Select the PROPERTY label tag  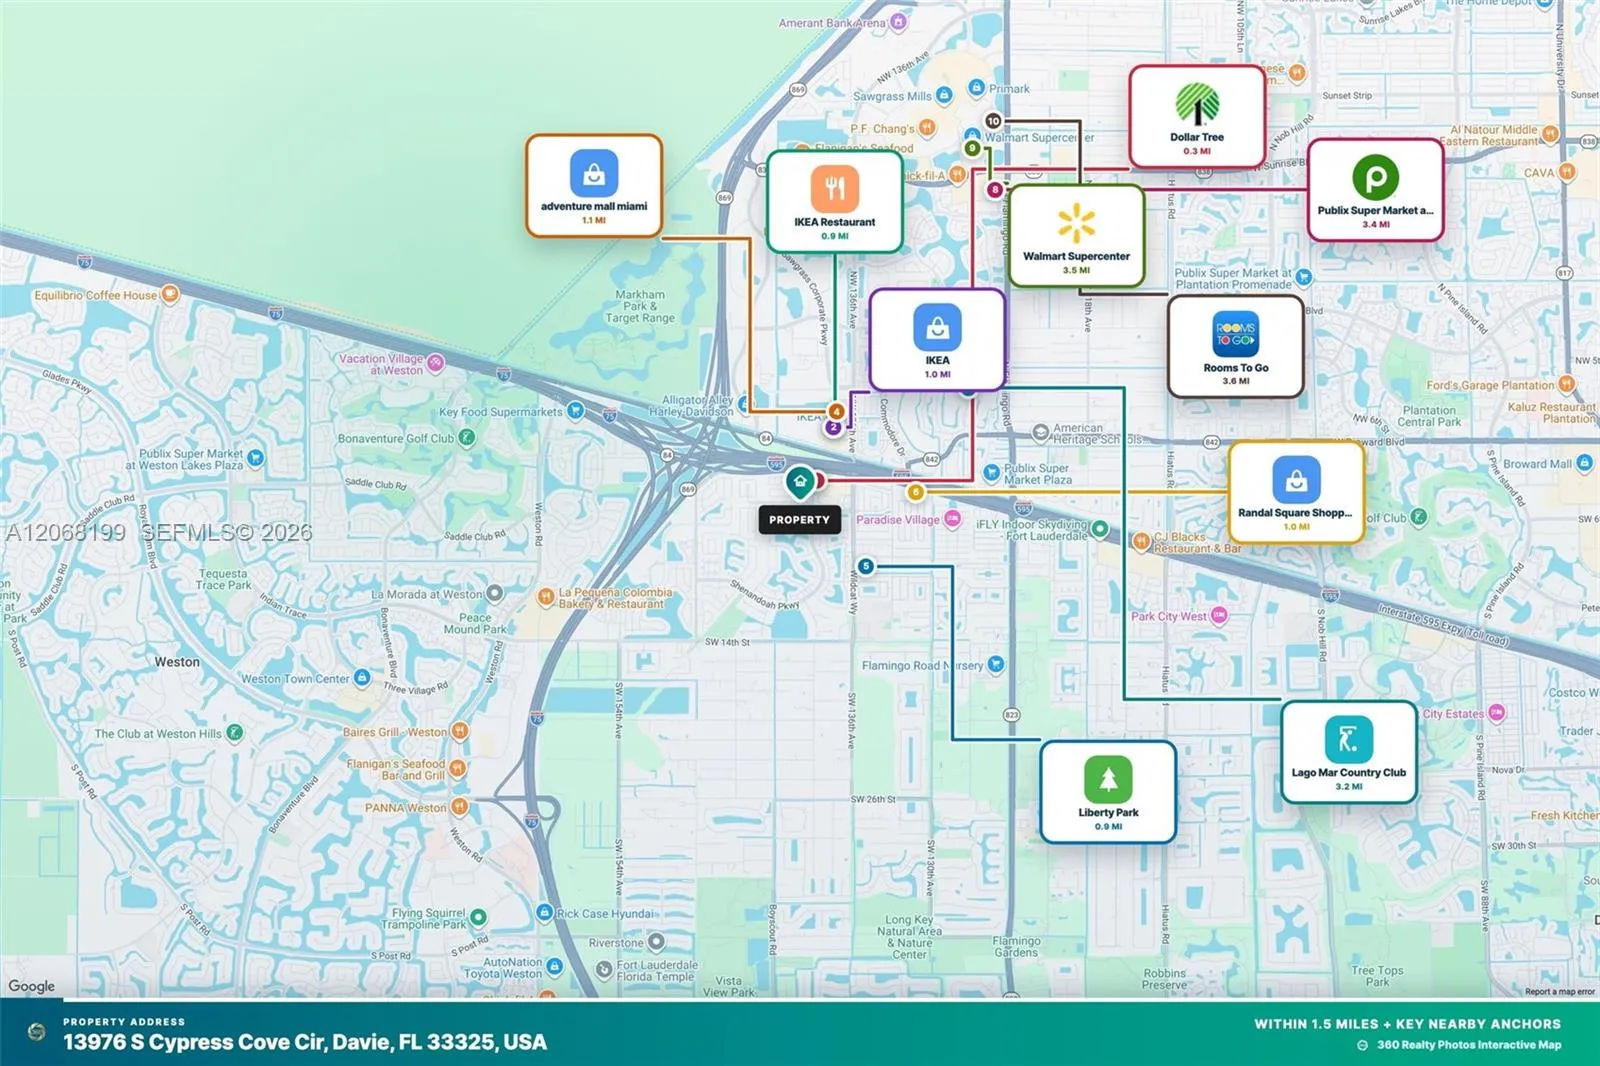pyautogui.click(x=799, y=520)
